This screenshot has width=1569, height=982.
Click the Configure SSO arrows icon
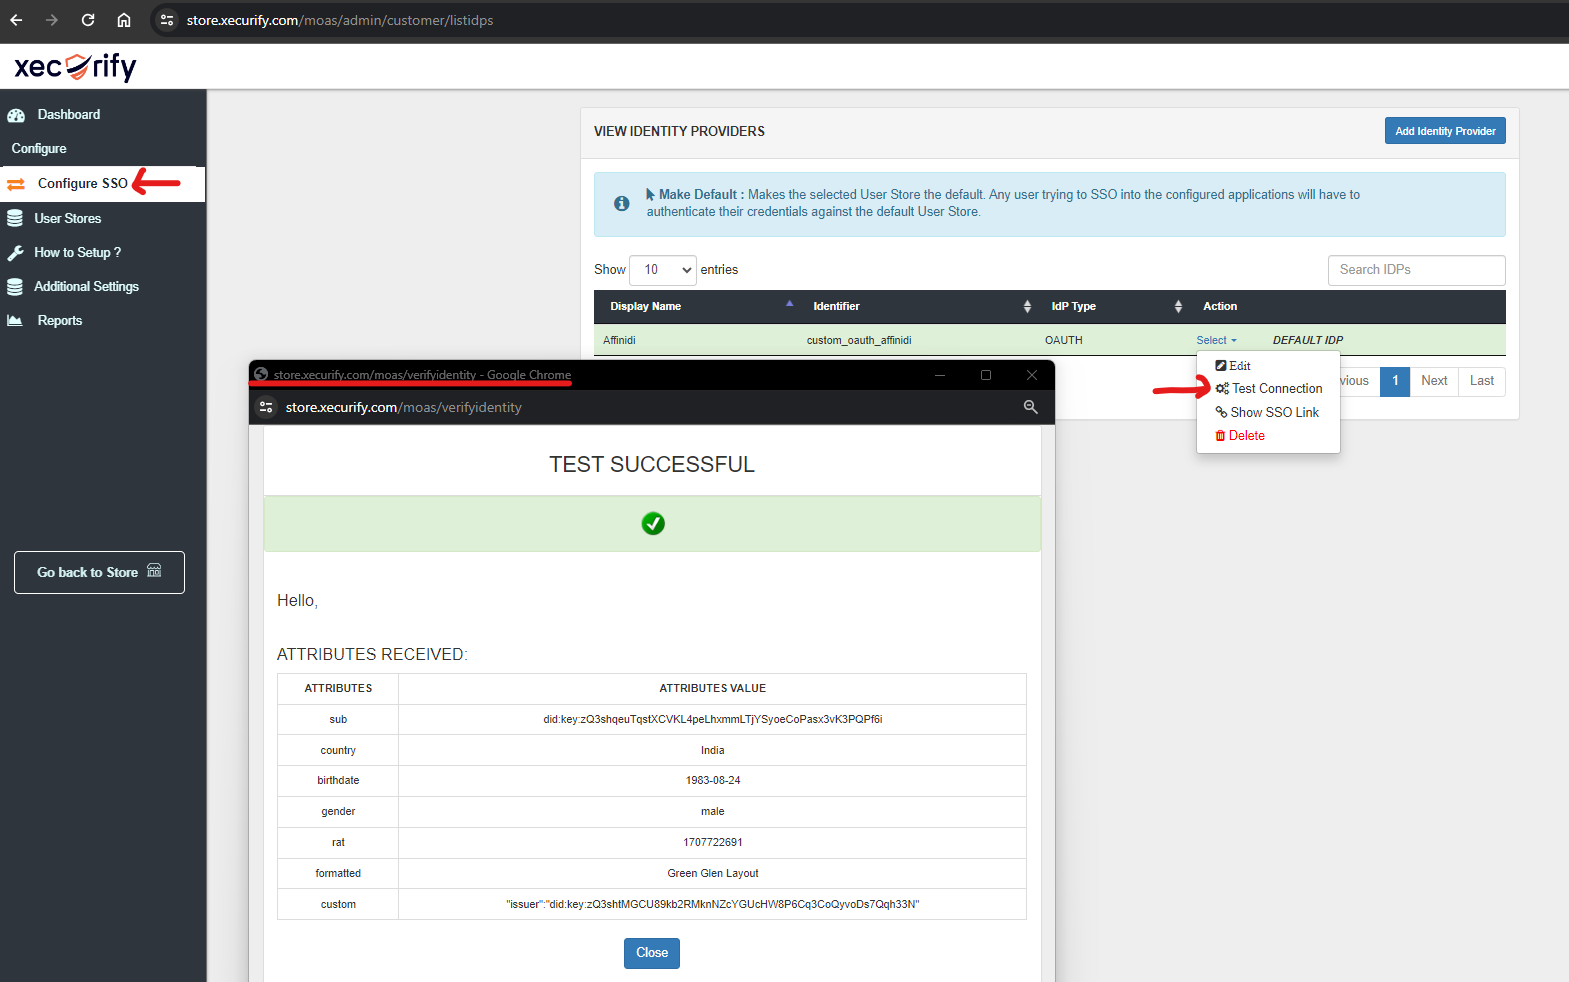click(16, 184)
